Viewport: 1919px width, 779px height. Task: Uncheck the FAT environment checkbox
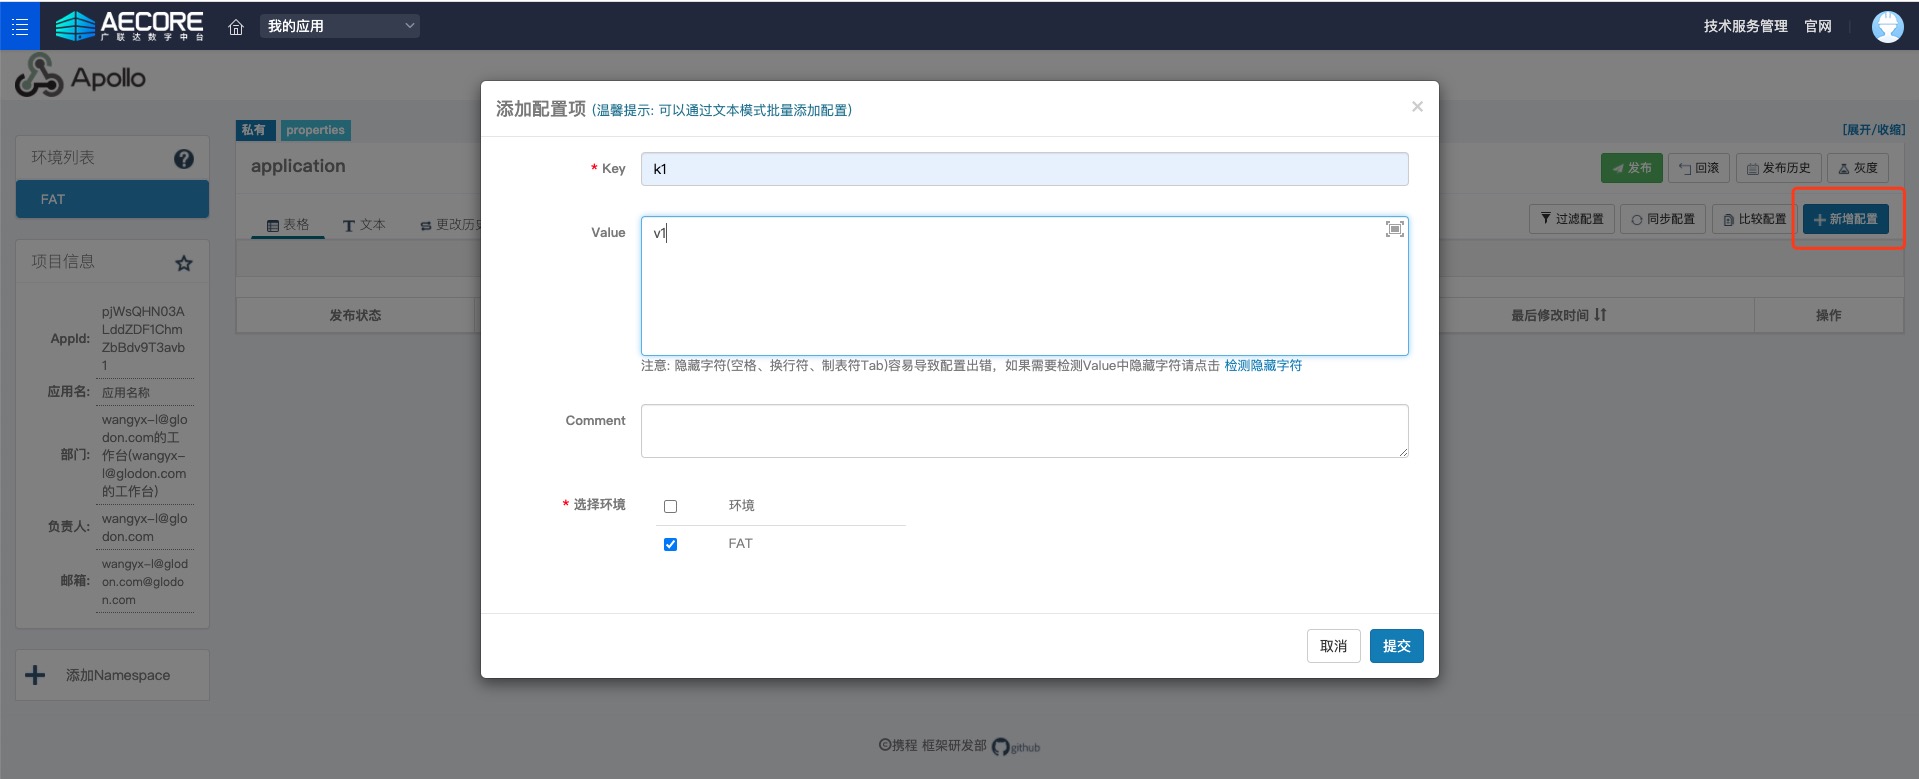(670, 544)
